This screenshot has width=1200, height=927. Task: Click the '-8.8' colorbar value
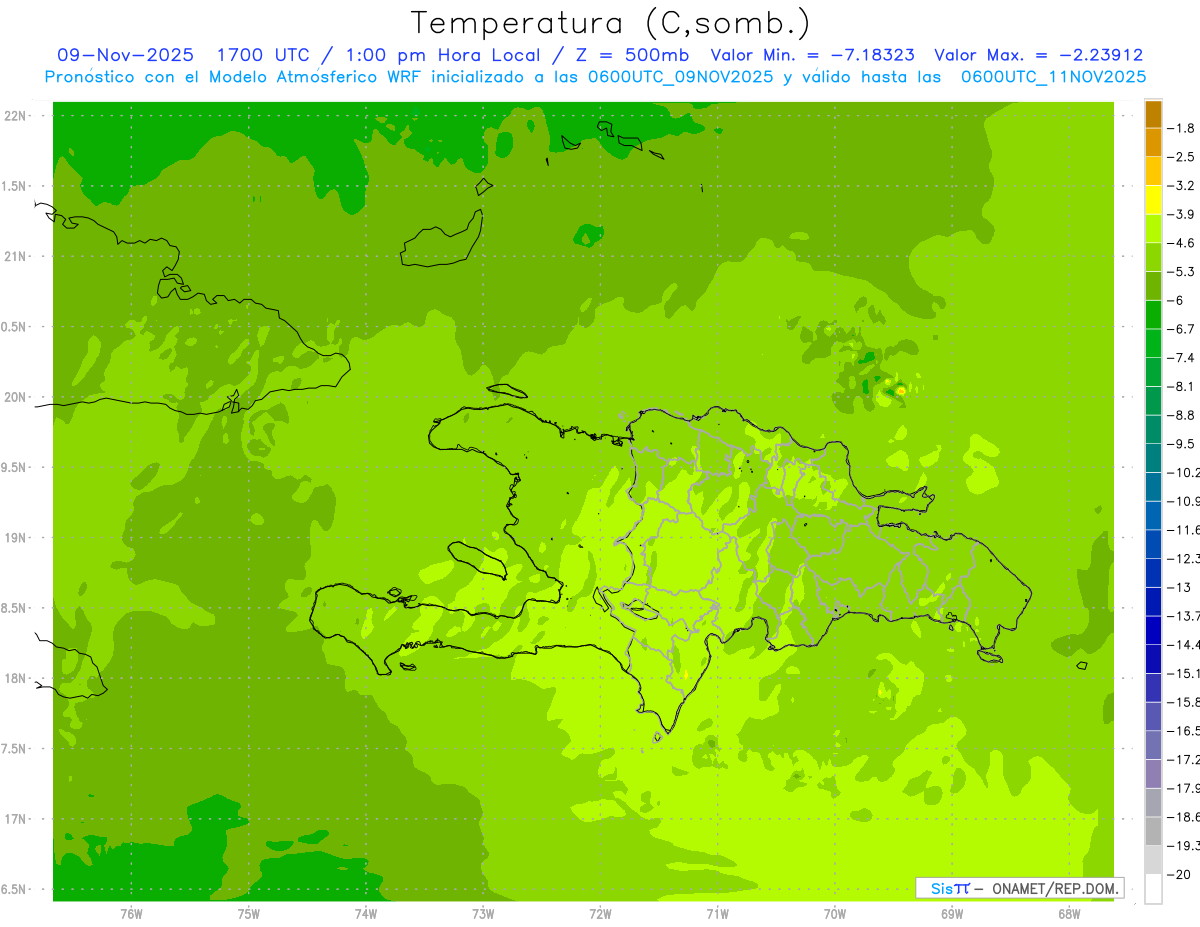point(1181,415)
